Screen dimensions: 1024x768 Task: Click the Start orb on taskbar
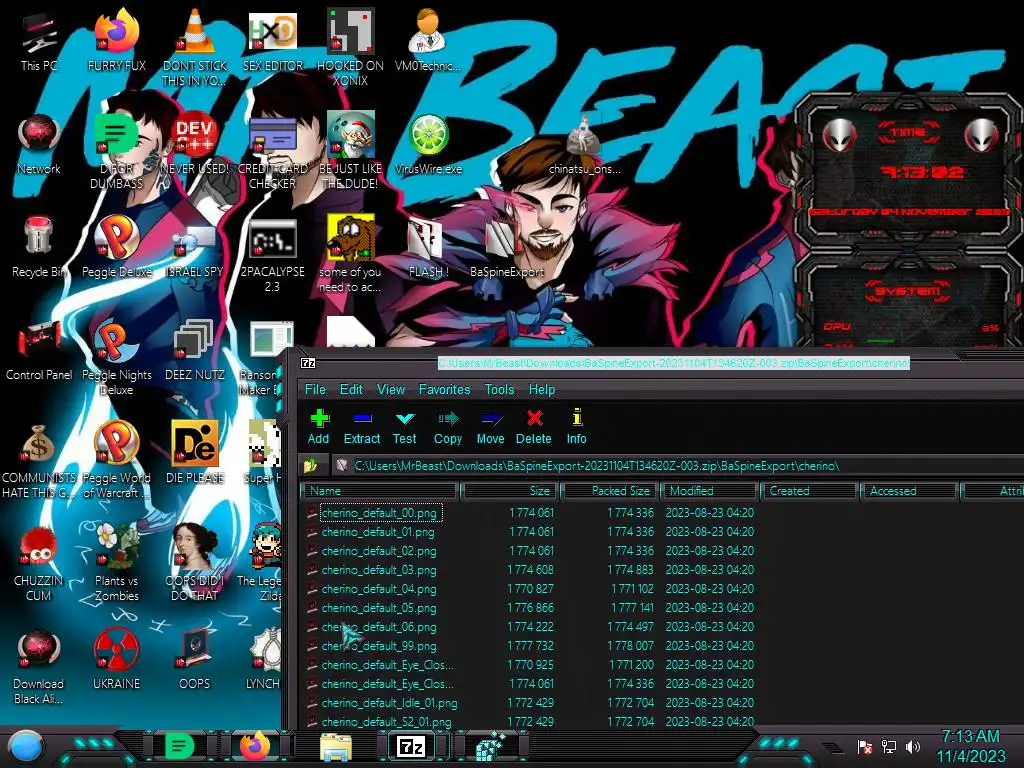pos(25,747)
